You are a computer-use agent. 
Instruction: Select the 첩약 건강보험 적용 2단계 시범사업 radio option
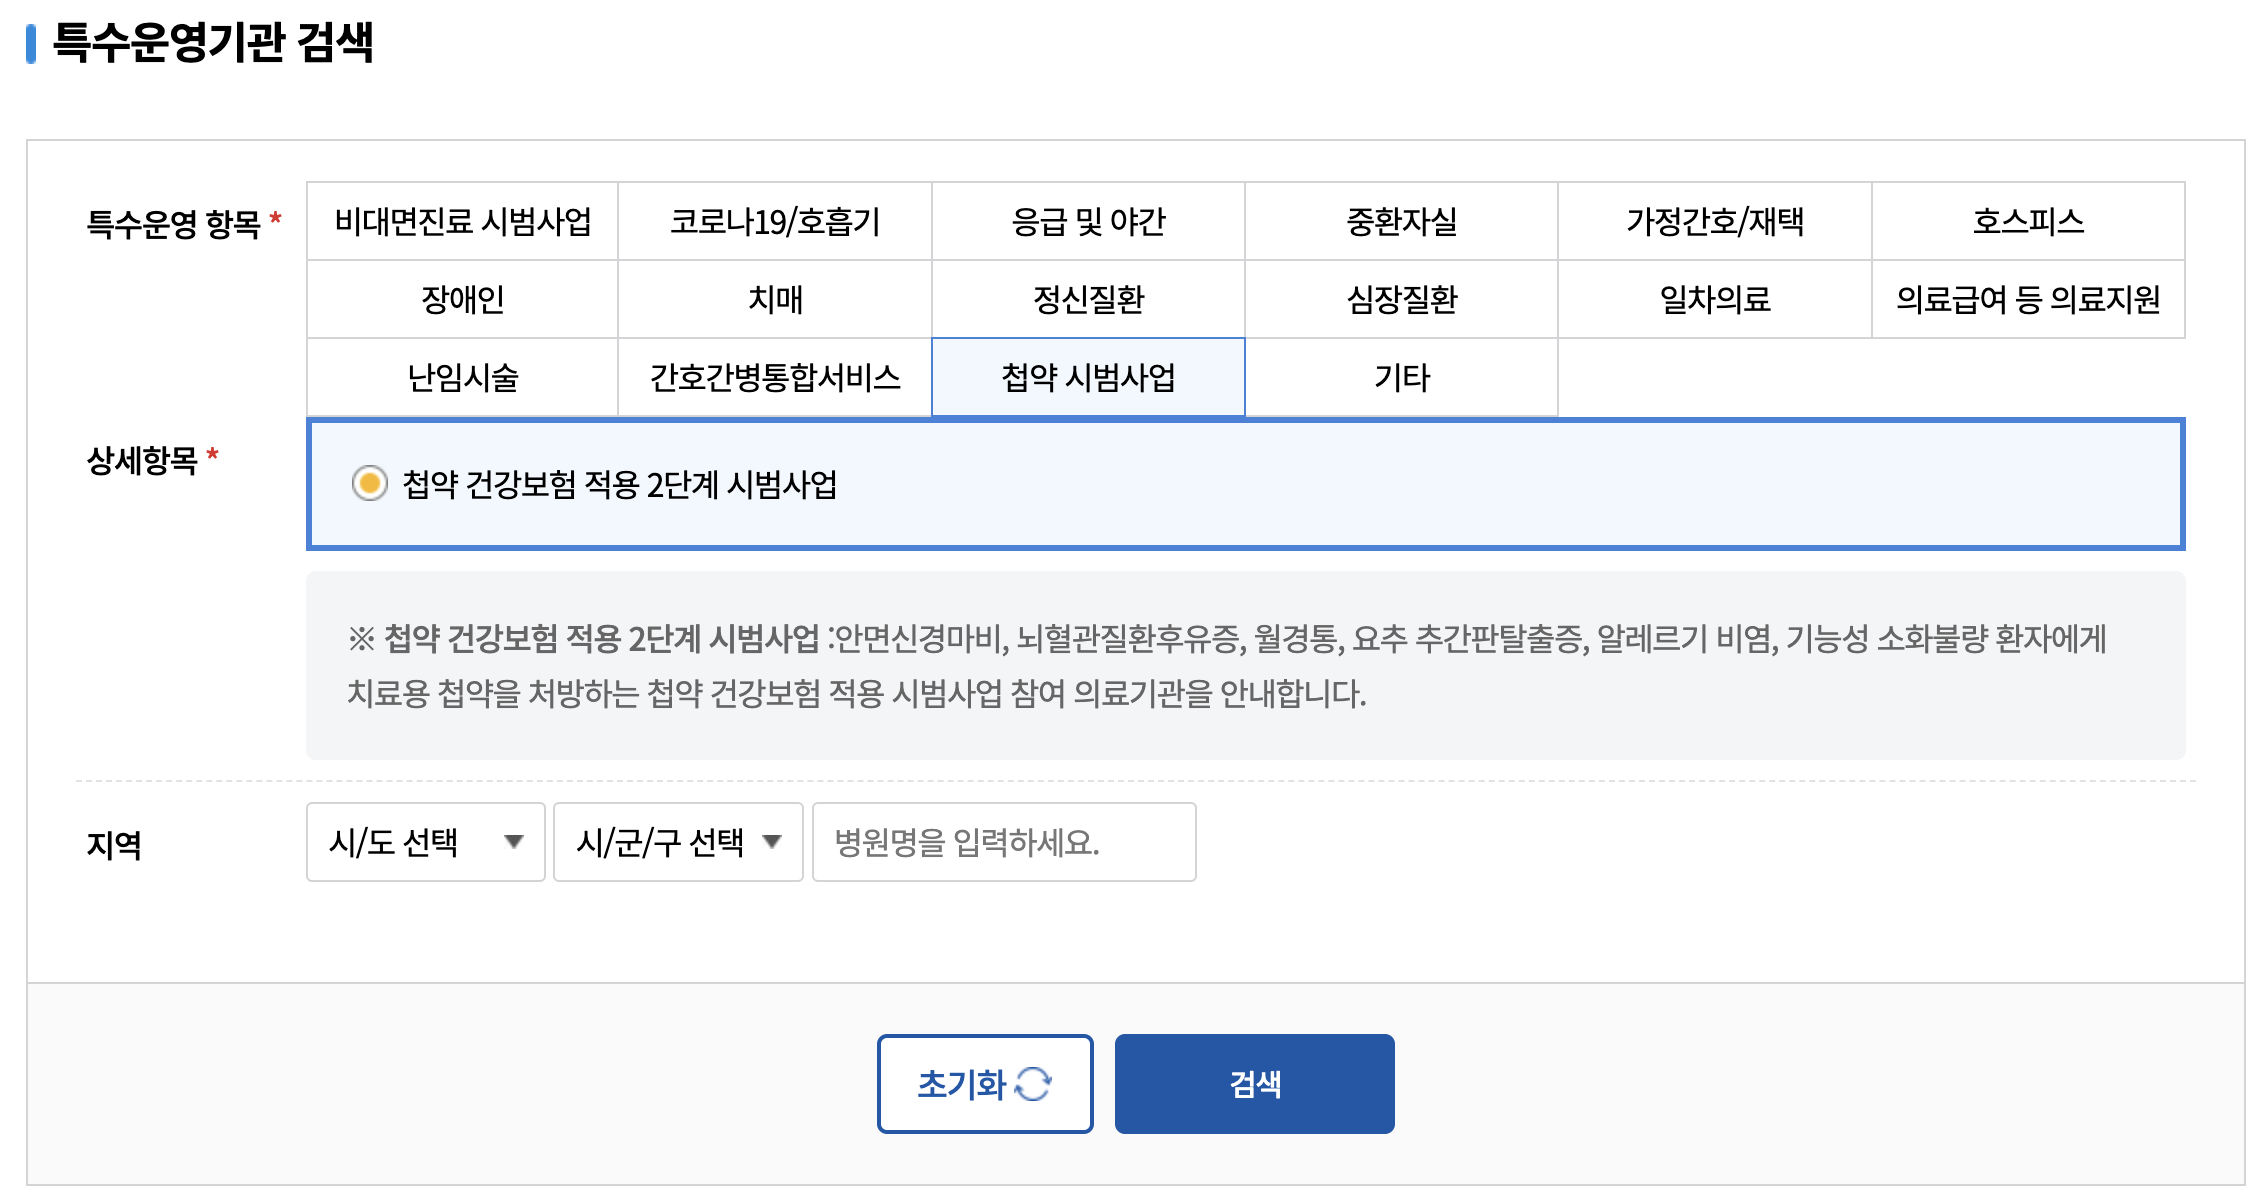373,484
